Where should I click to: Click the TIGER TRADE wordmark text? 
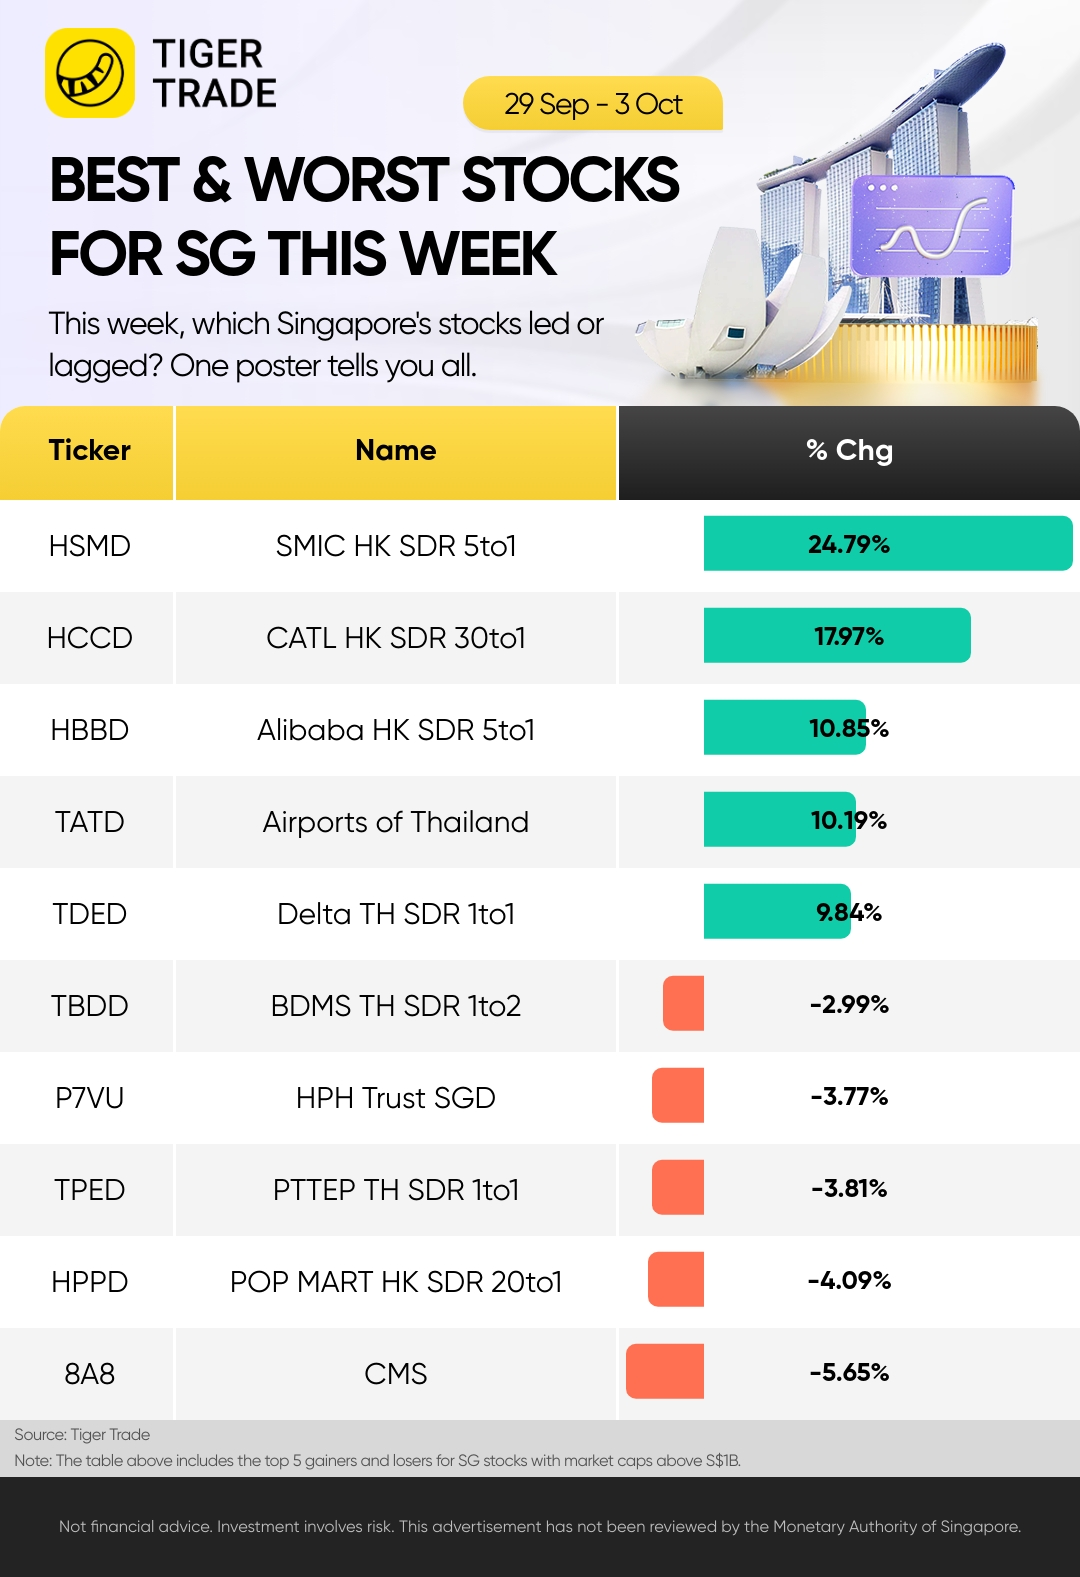[x=214, y=73]
